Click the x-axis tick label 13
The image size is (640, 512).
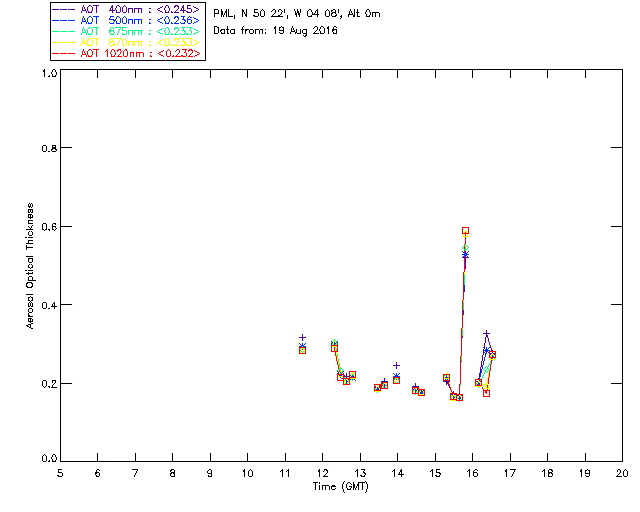[x=360, y=473]
